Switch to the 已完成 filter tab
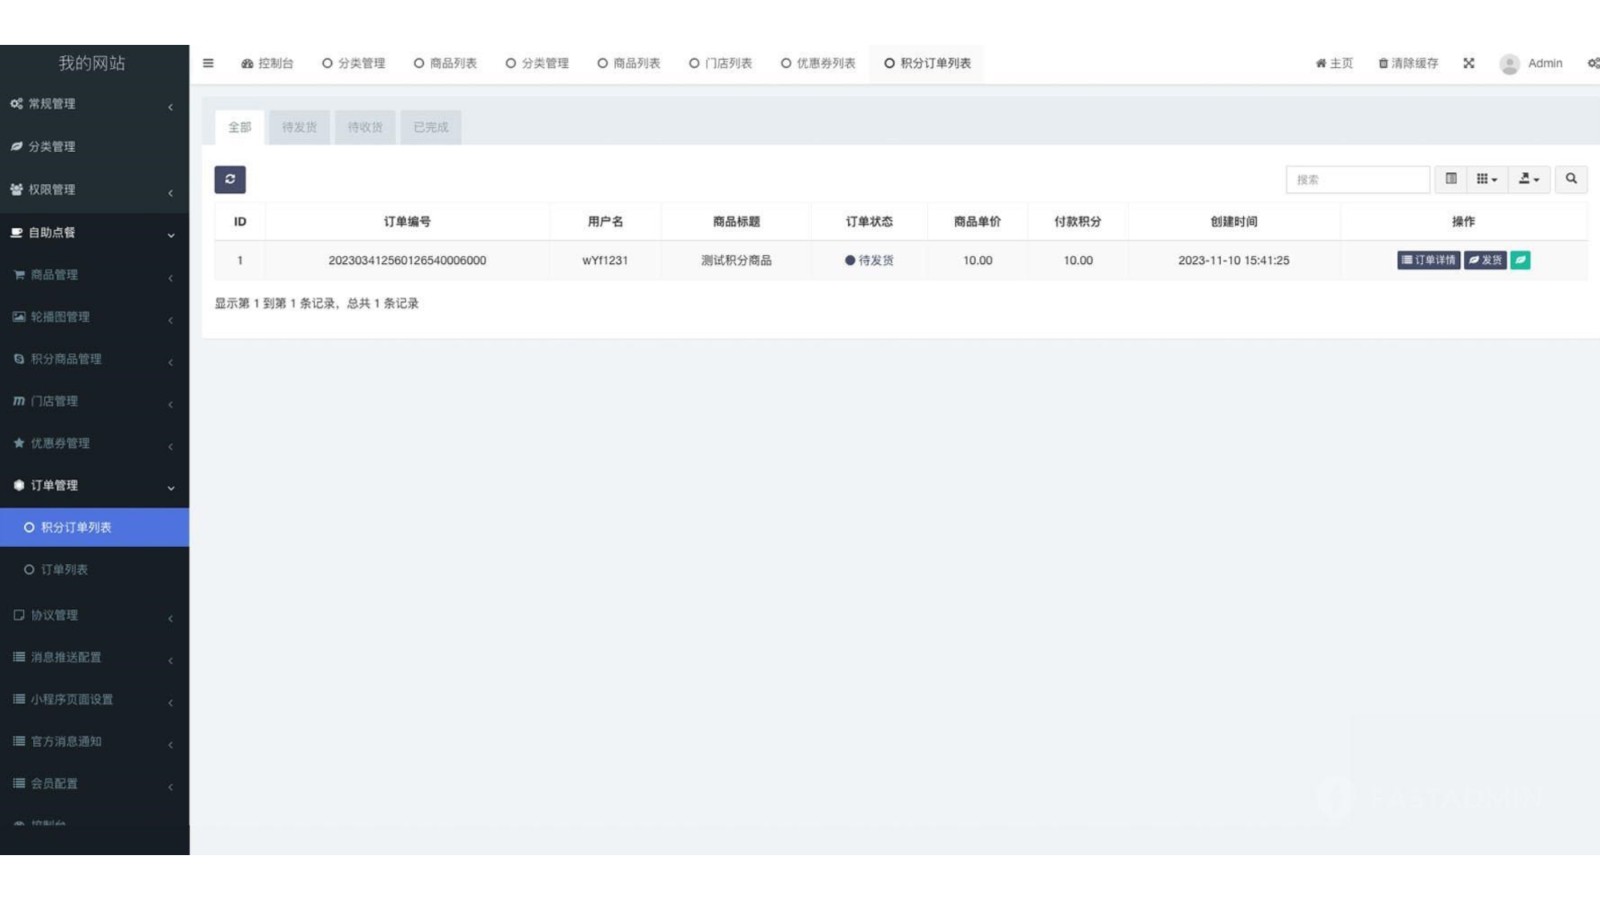Viewport: 1600px width, 900px height. 431,127
